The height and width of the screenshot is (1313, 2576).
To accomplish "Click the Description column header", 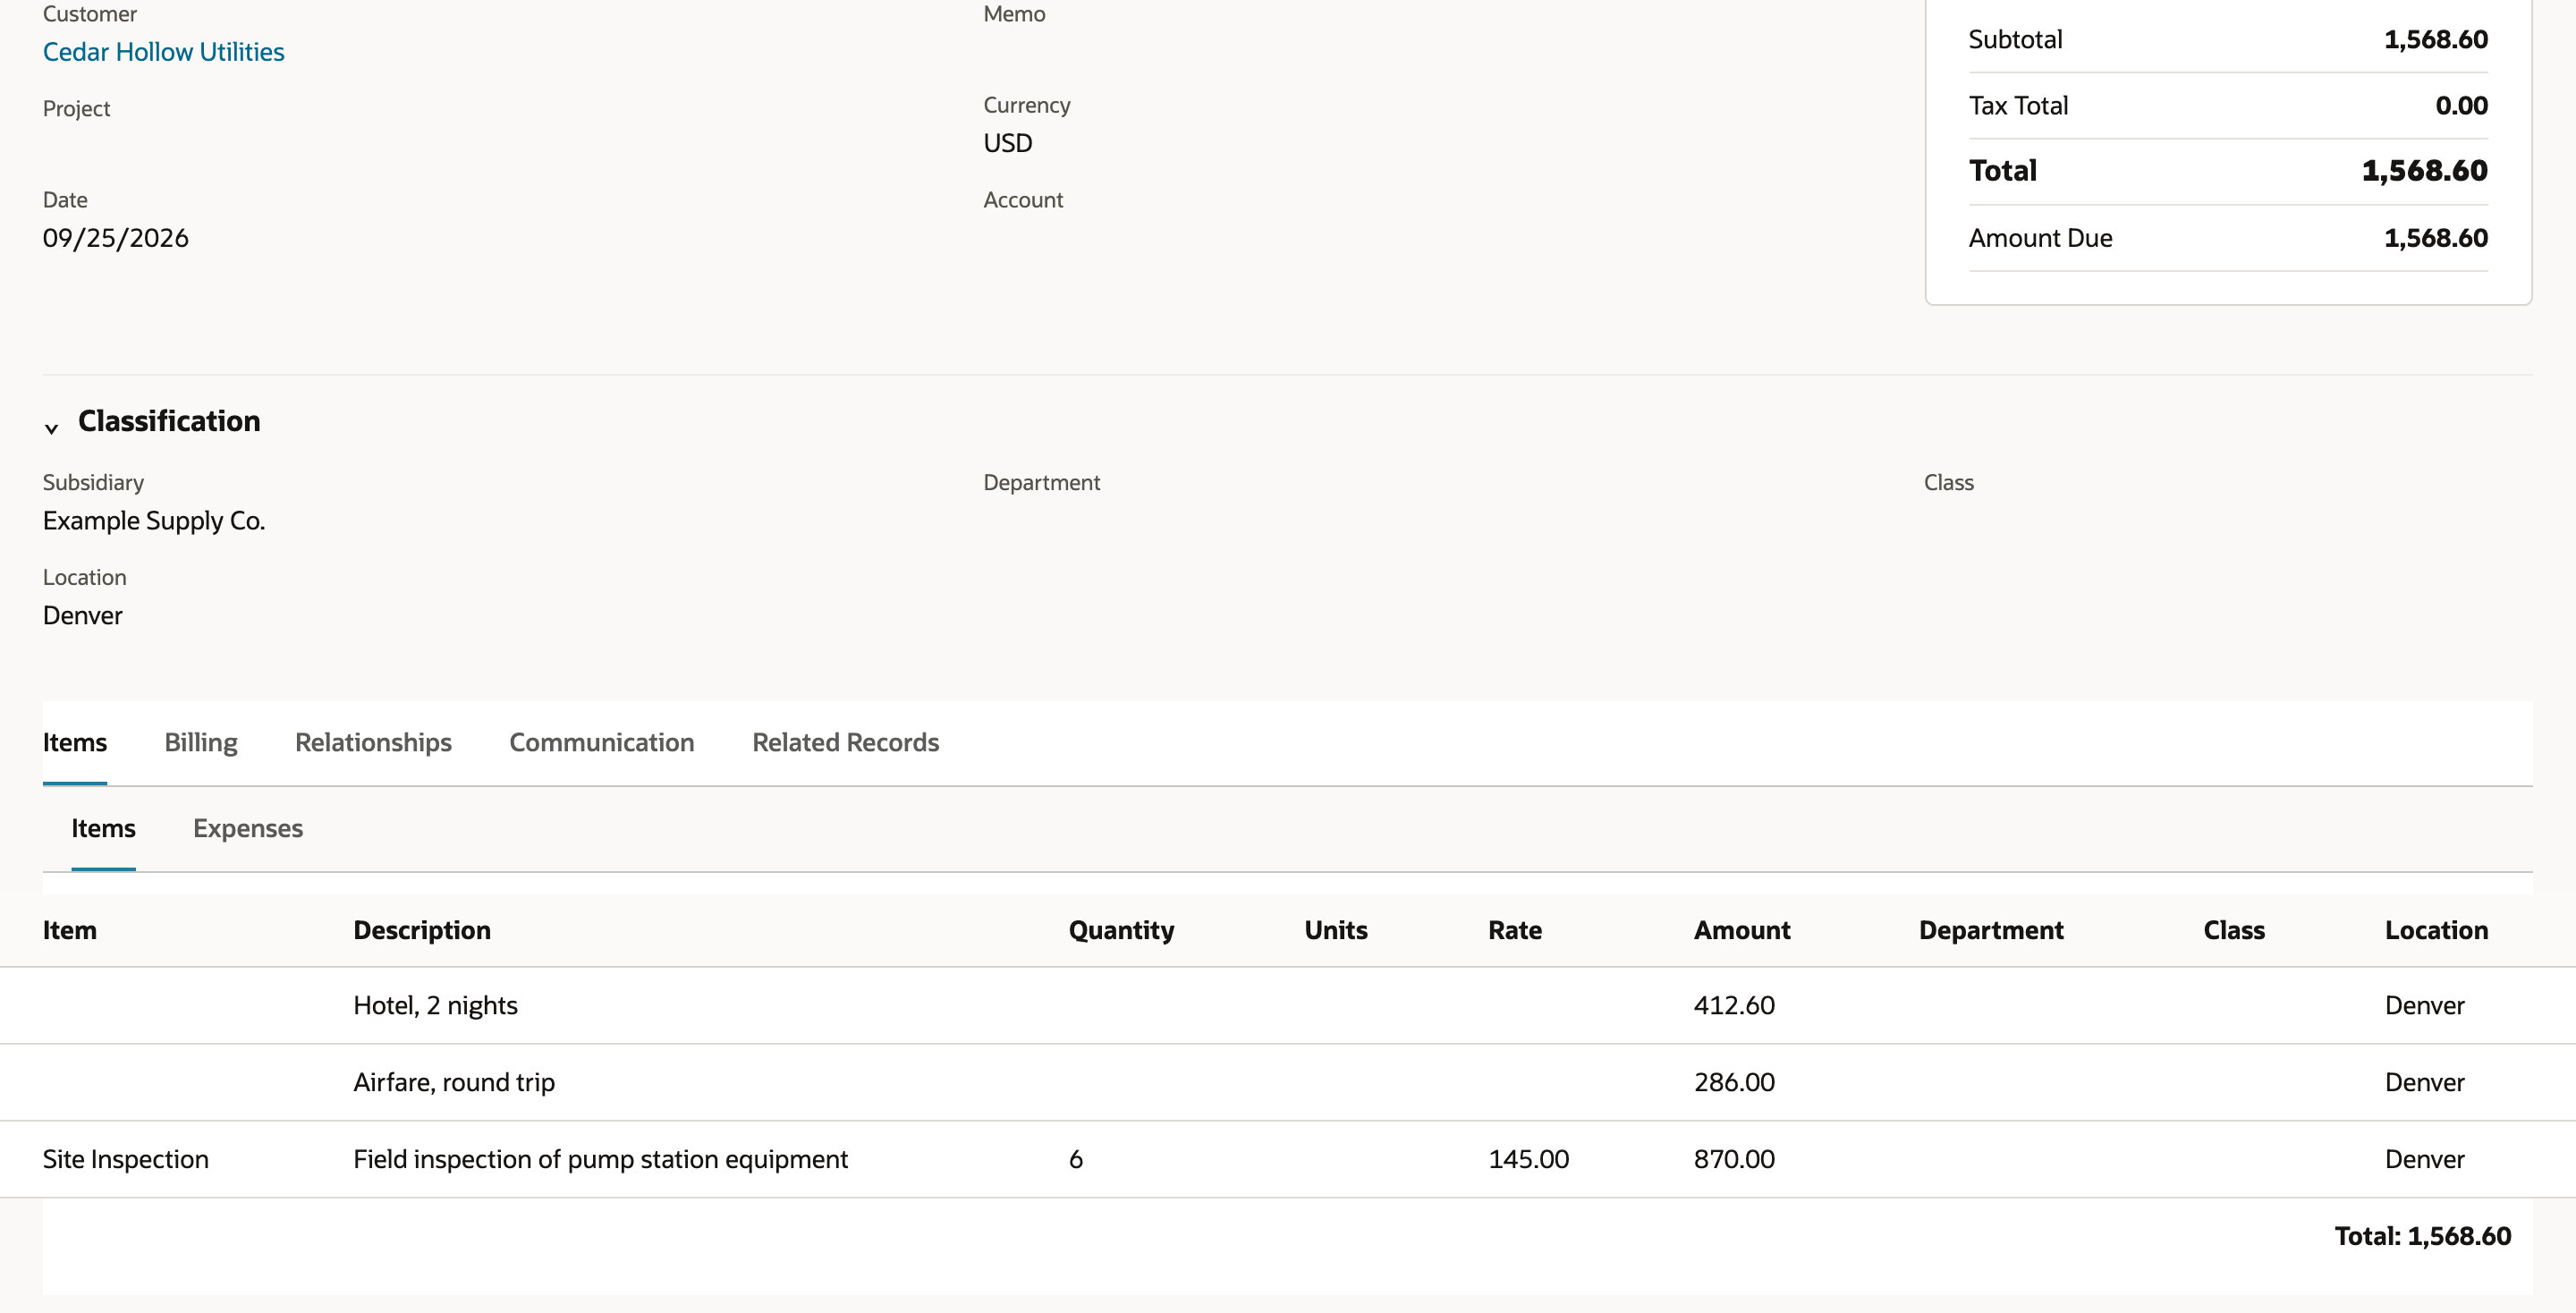I will 422,930.
